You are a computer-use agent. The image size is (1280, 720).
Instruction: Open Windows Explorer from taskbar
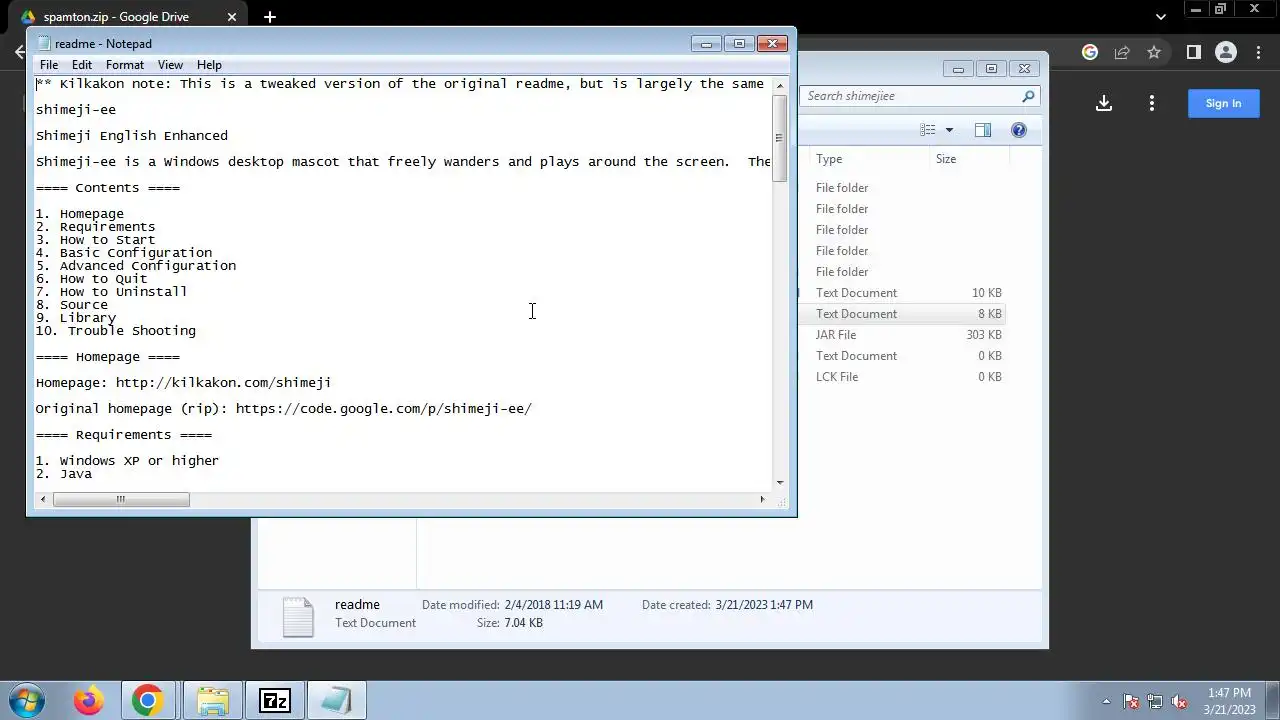[x=212, y=700]
